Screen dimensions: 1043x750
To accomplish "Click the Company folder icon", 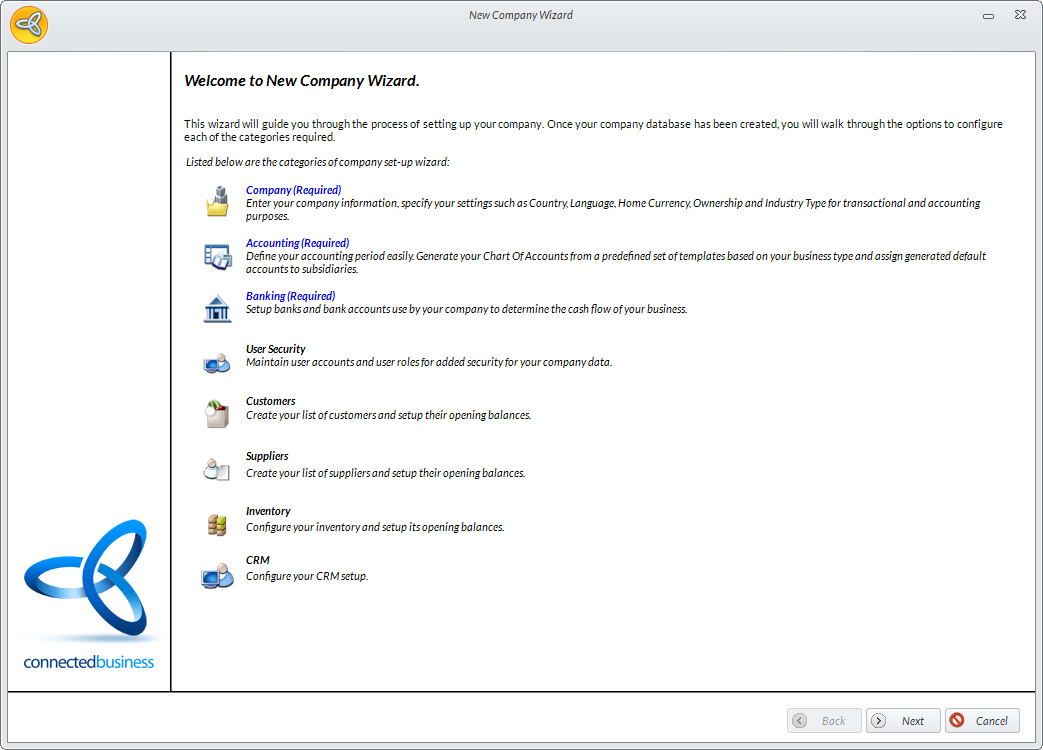I will [217, 202].
